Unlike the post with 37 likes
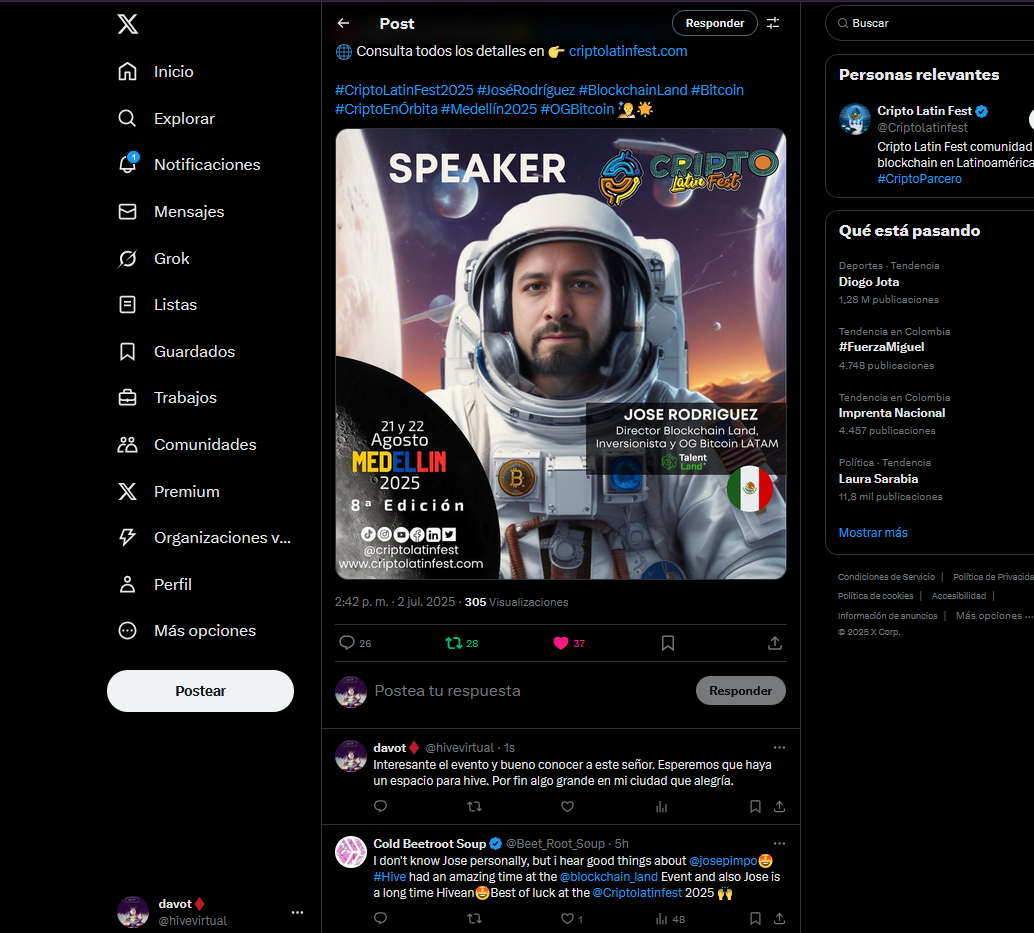Image resolution: width=1034 pixels, height=933 pixels. click(569, 643)
